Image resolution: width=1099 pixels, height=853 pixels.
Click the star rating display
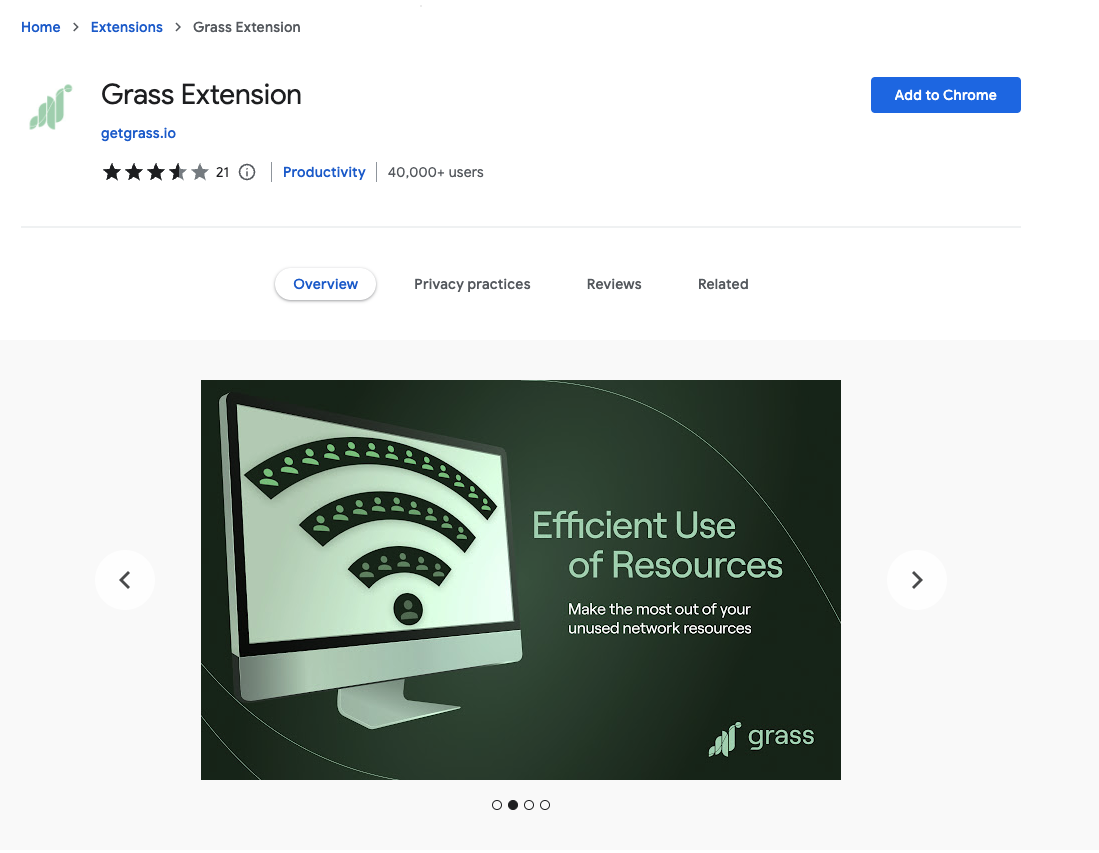pos(156,172)
